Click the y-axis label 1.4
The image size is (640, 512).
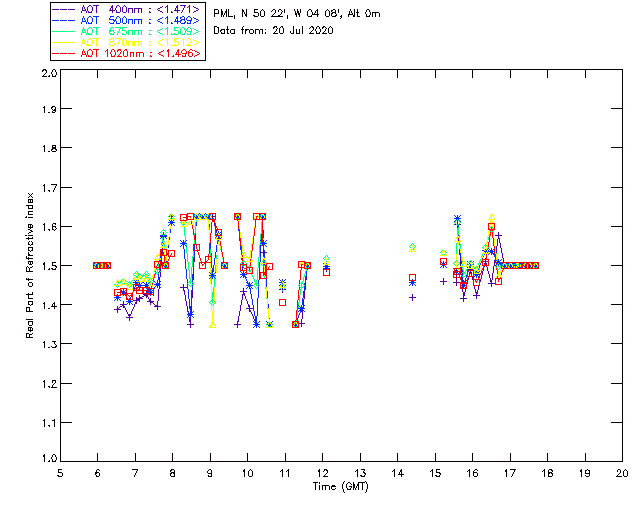49,305
